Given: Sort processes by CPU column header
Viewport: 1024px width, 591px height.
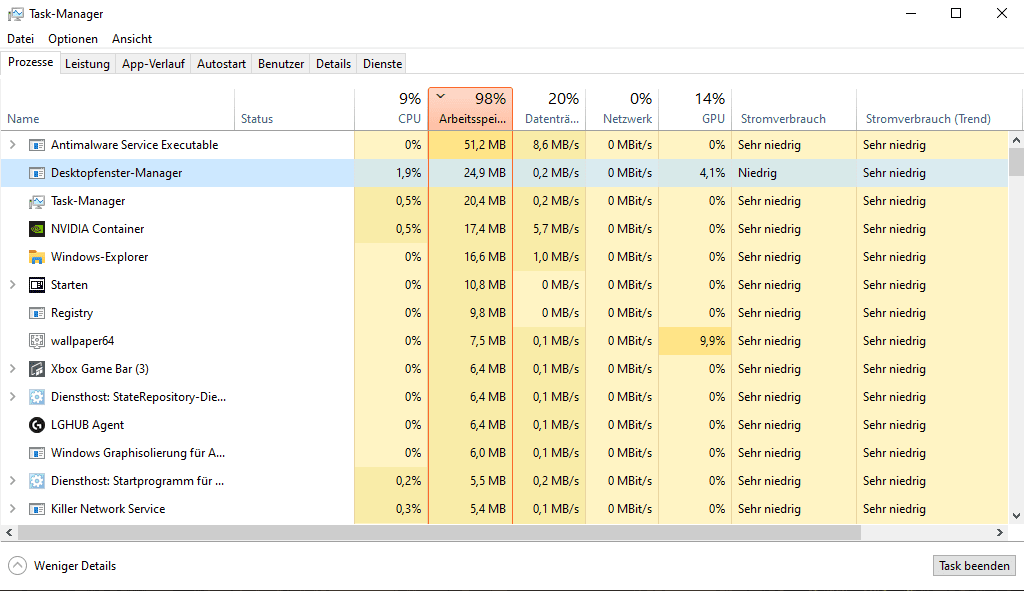Looking at the screenshot, I should point(391,109).
